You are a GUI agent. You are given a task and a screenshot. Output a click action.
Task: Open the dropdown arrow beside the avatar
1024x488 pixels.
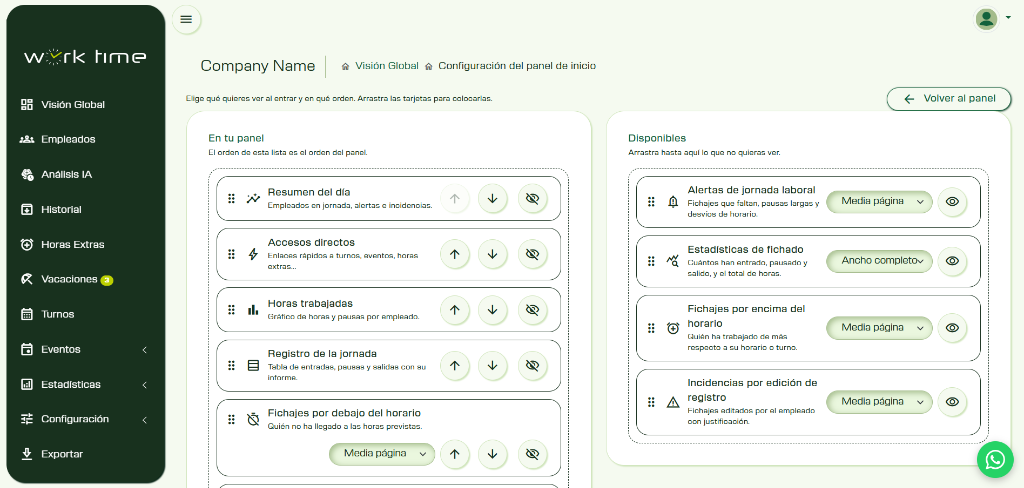coord(1009,18)
